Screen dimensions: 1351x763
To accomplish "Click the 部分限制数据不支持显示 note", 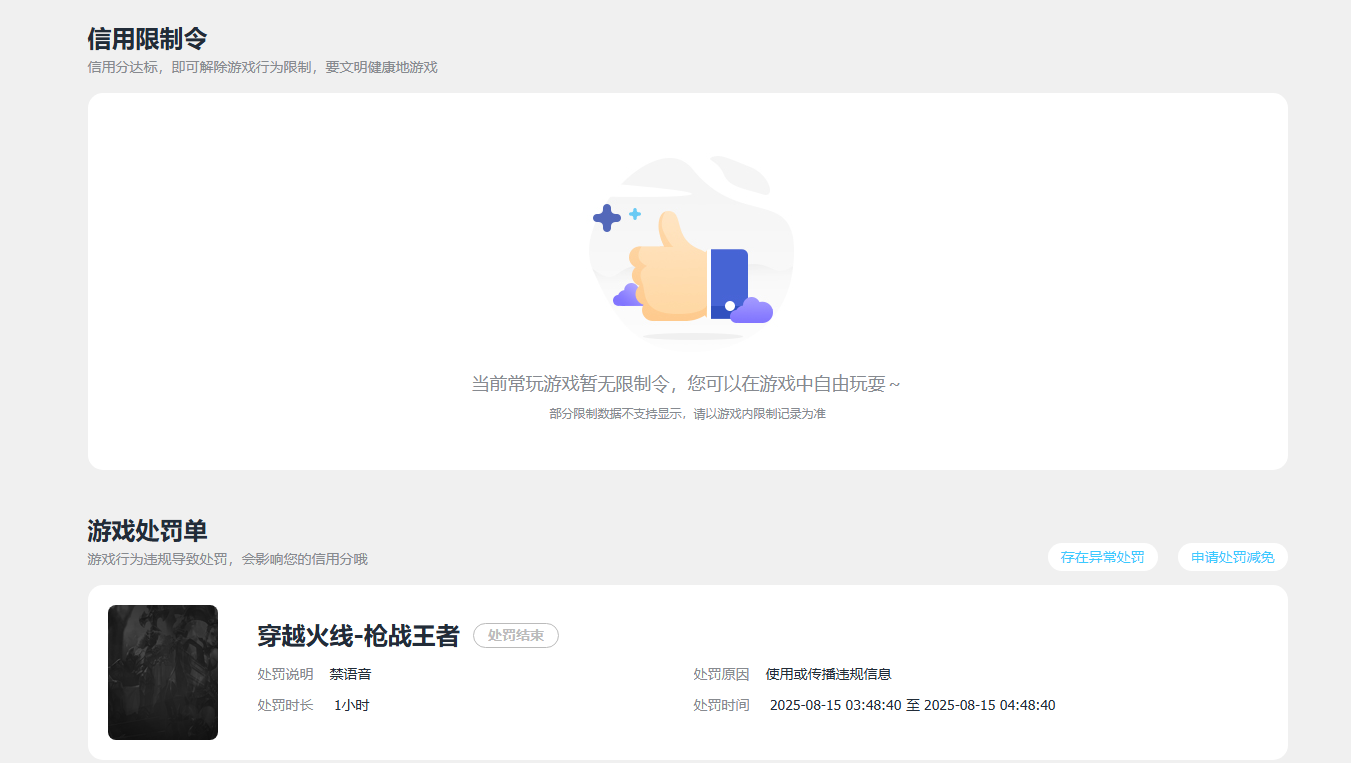I will click(687, 413).
